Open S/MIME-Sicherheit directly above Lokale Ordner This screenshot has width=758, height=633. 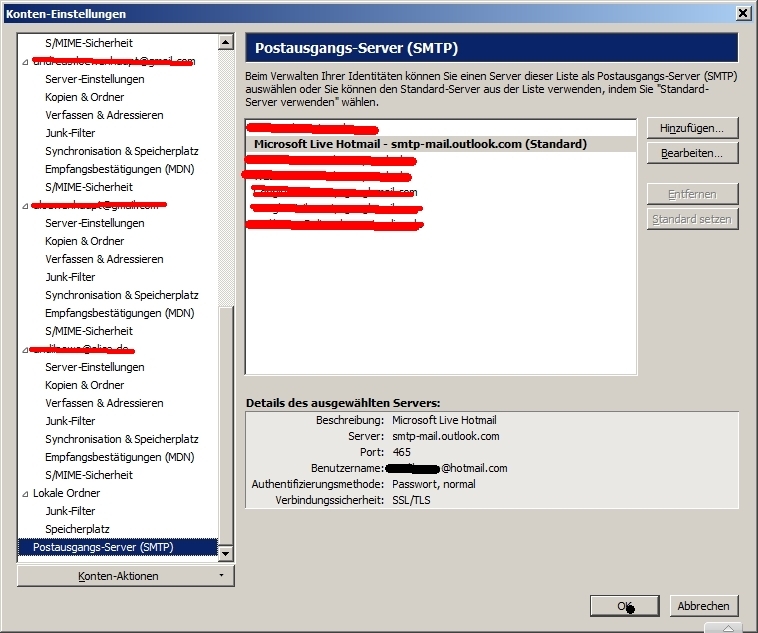pos(88,475)
